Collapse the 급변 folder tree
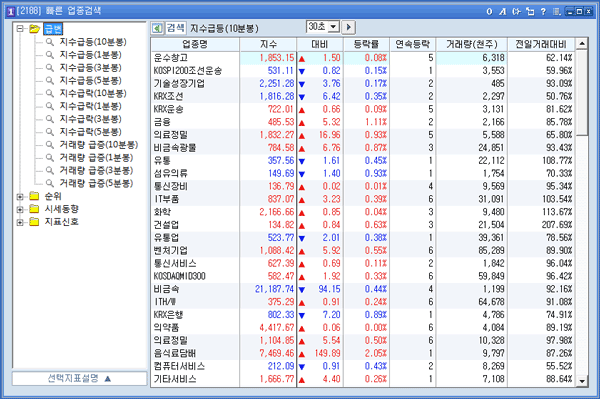The width and height of the screenshot is (600, 399). [20, 29]
